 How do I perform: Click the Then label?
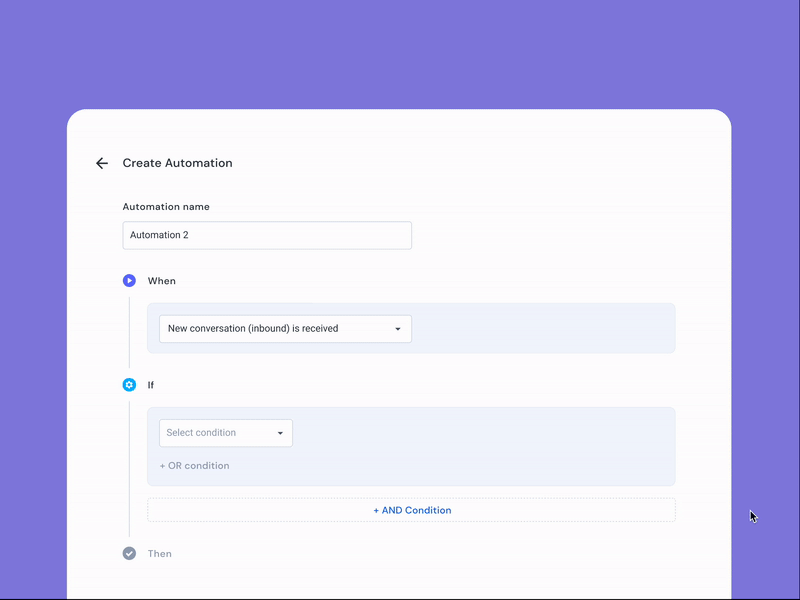pos(160,554)
